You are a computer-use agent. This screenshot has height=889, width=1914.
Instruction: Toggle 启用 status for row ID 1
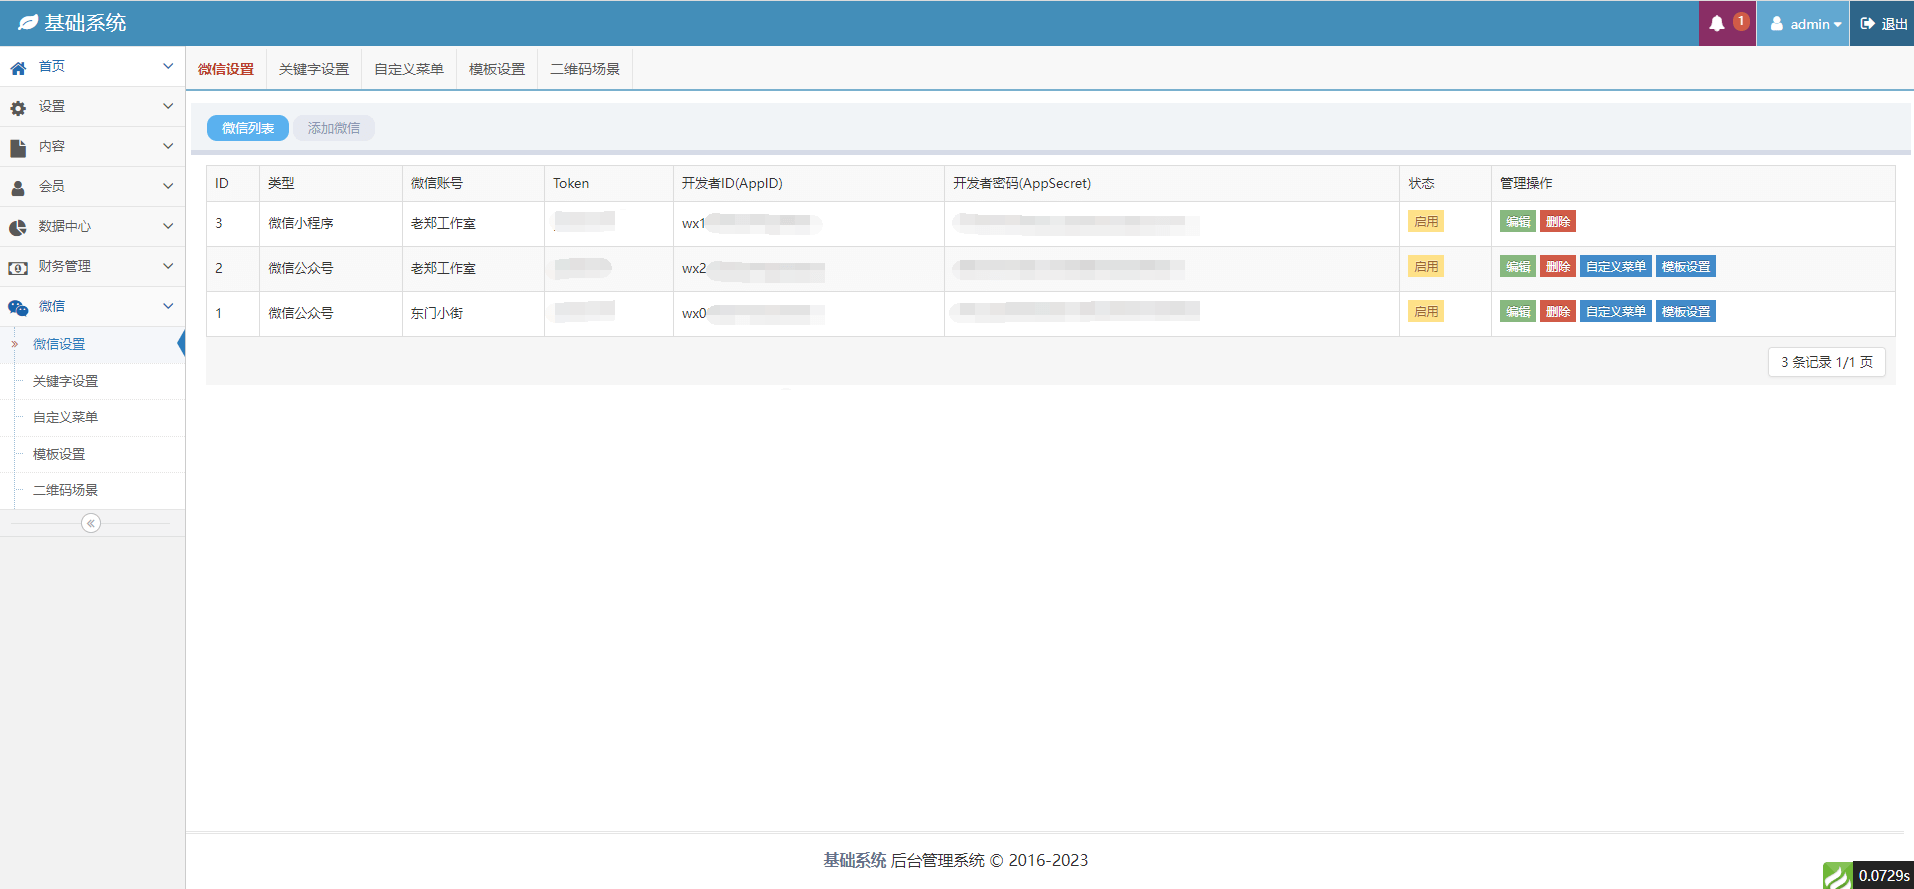click(1426, 312)
